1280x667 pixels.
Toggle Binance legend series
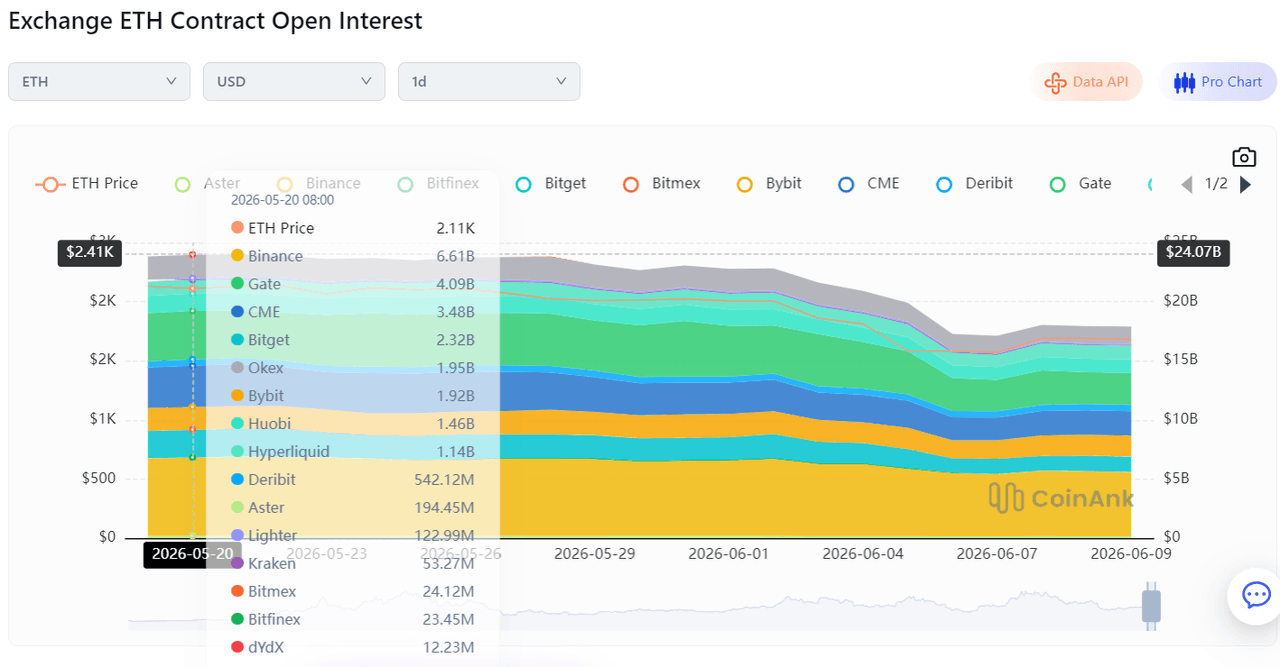319,184
